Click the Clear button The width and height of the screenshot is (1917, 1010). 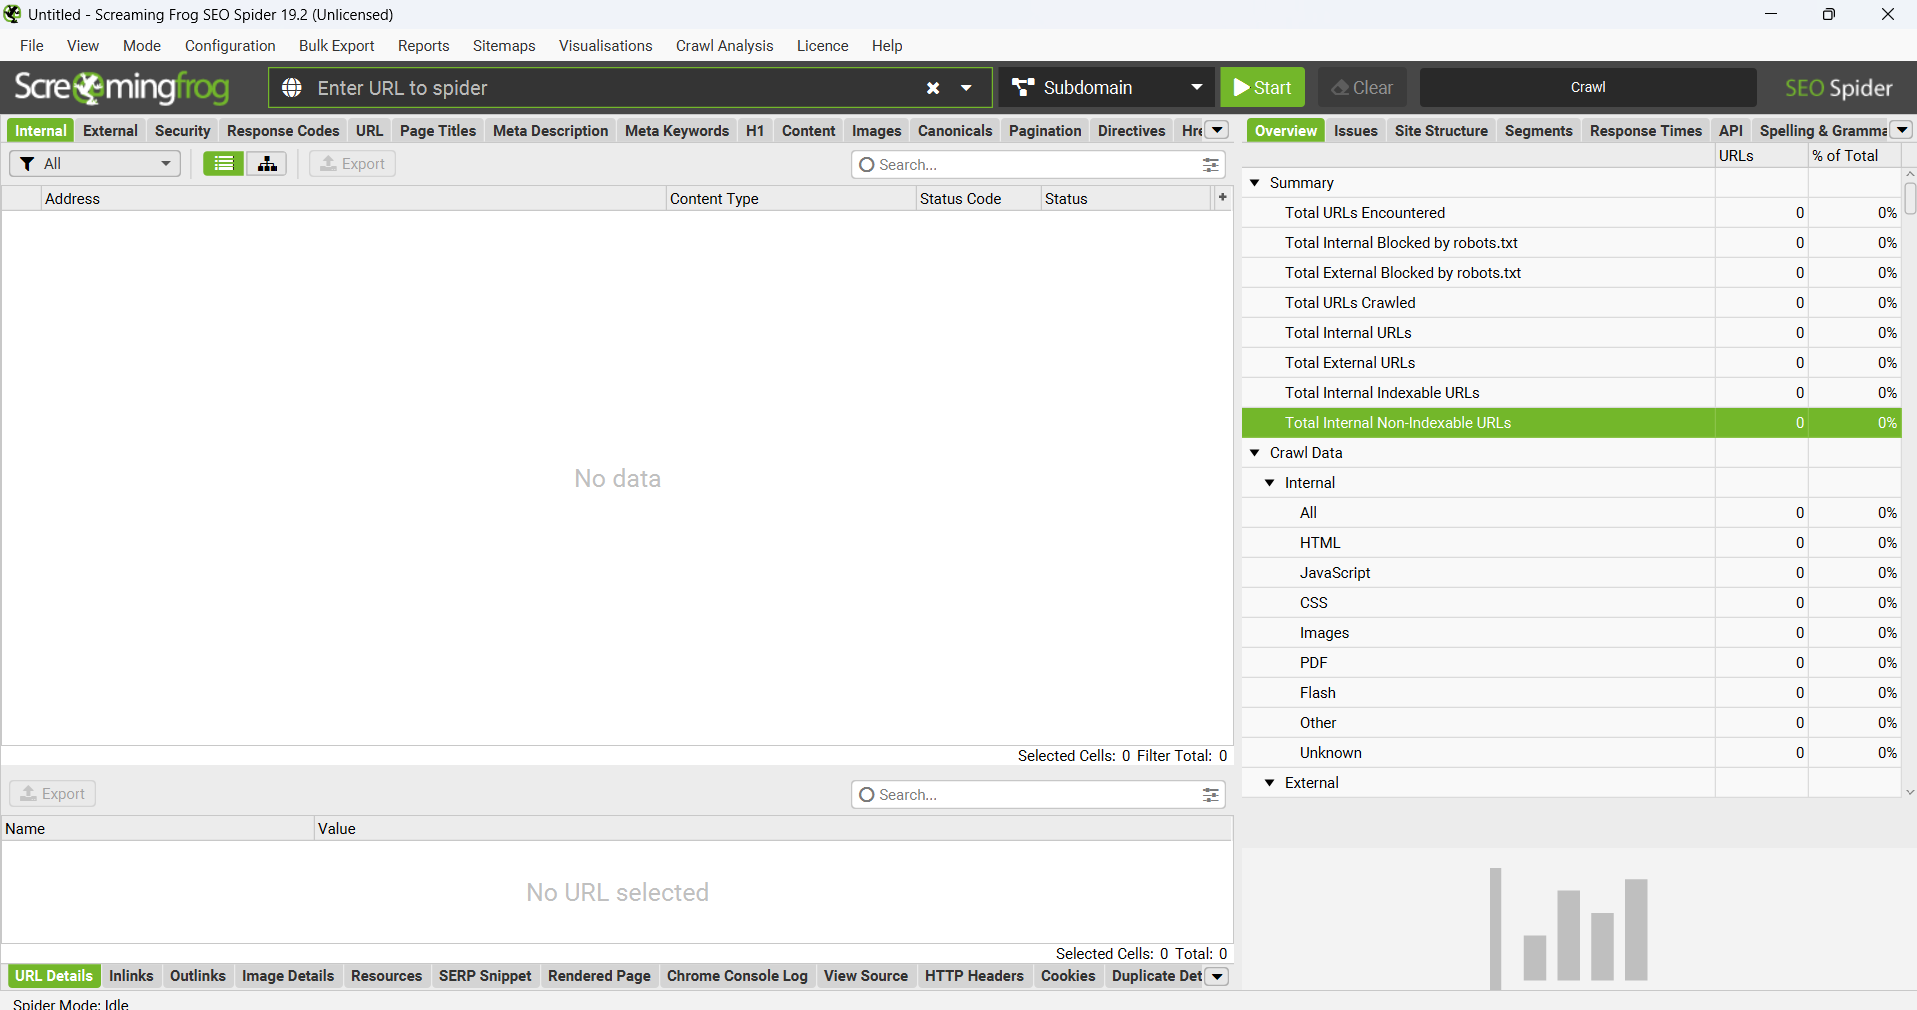point(1362,88)
